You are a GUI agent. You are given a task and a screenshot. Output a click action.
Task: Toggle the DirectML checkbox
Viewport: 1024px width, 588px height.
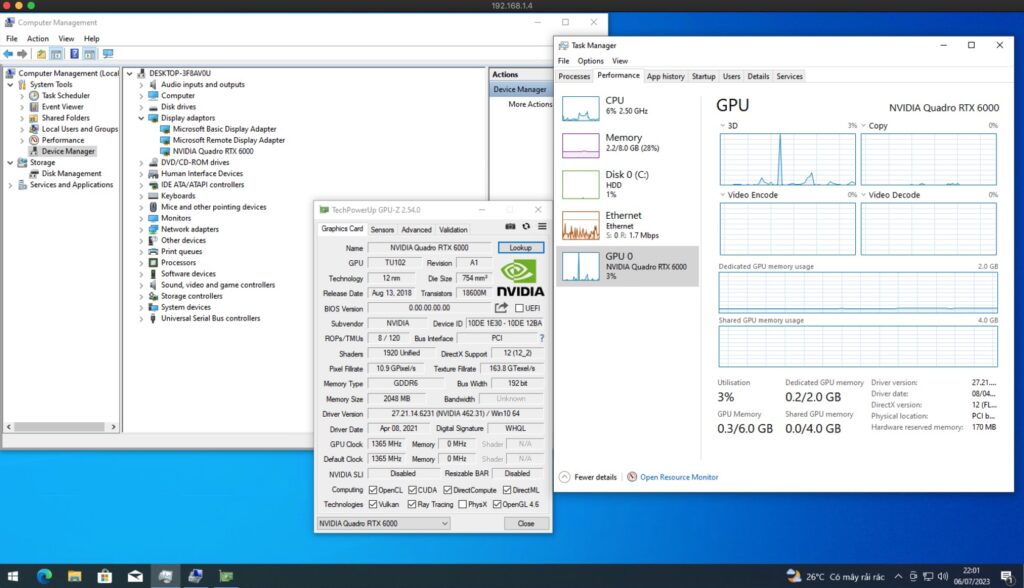507,490
